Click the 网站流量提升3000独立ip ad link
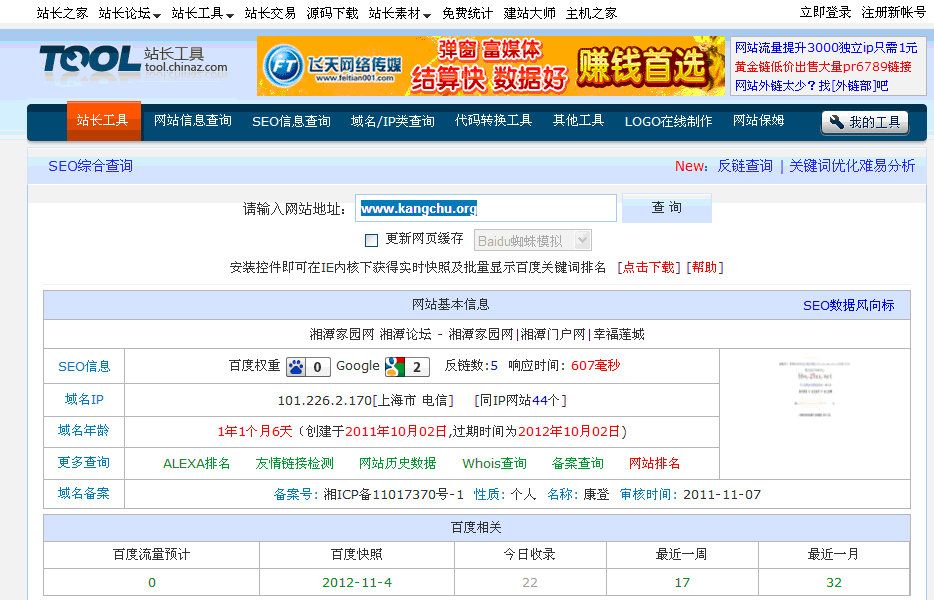934x600 pixels. pyautogui.click(x=826, y=48)
